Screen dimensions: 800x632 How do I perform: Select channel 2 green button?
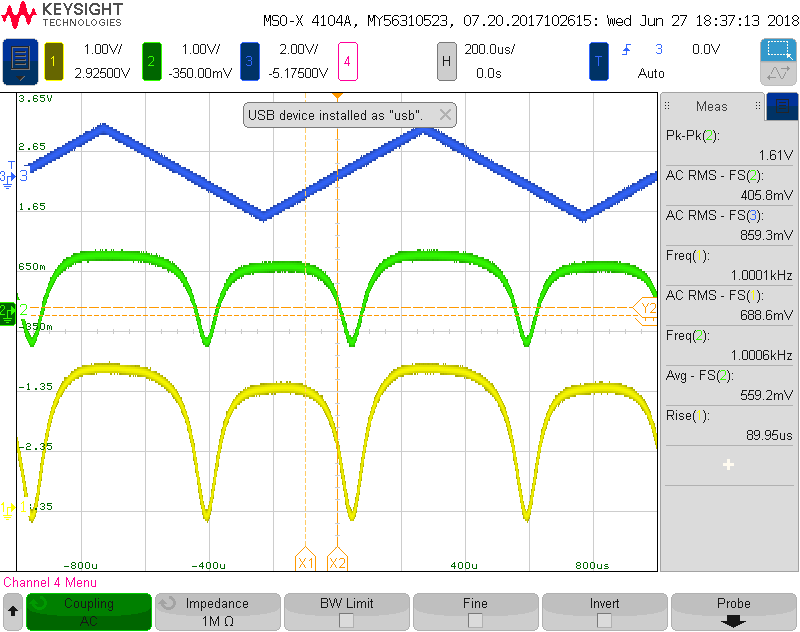coord(152,62)
